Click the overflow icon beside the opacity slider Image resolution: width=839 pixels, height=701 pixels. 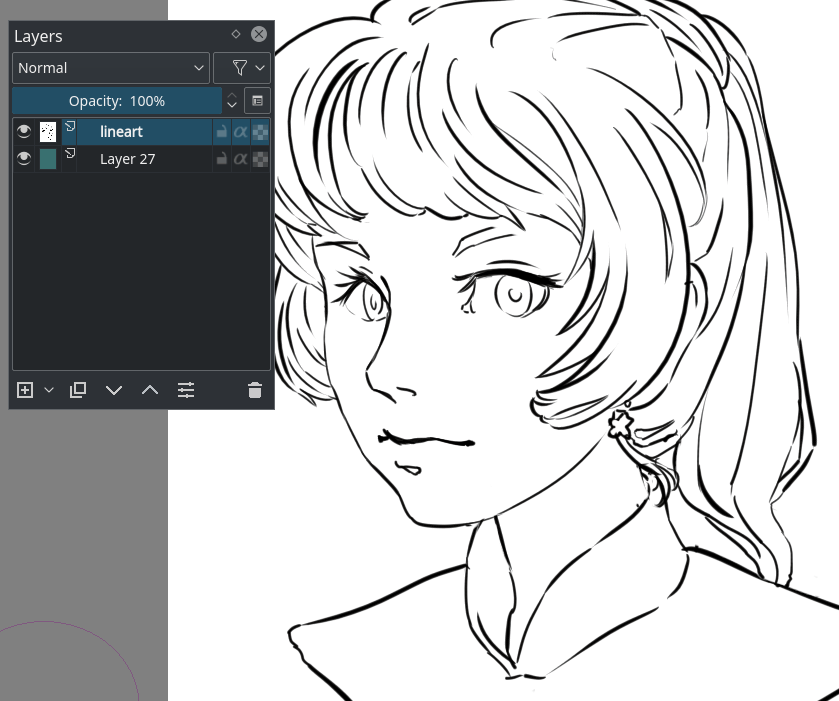click(x=257, y=100)
